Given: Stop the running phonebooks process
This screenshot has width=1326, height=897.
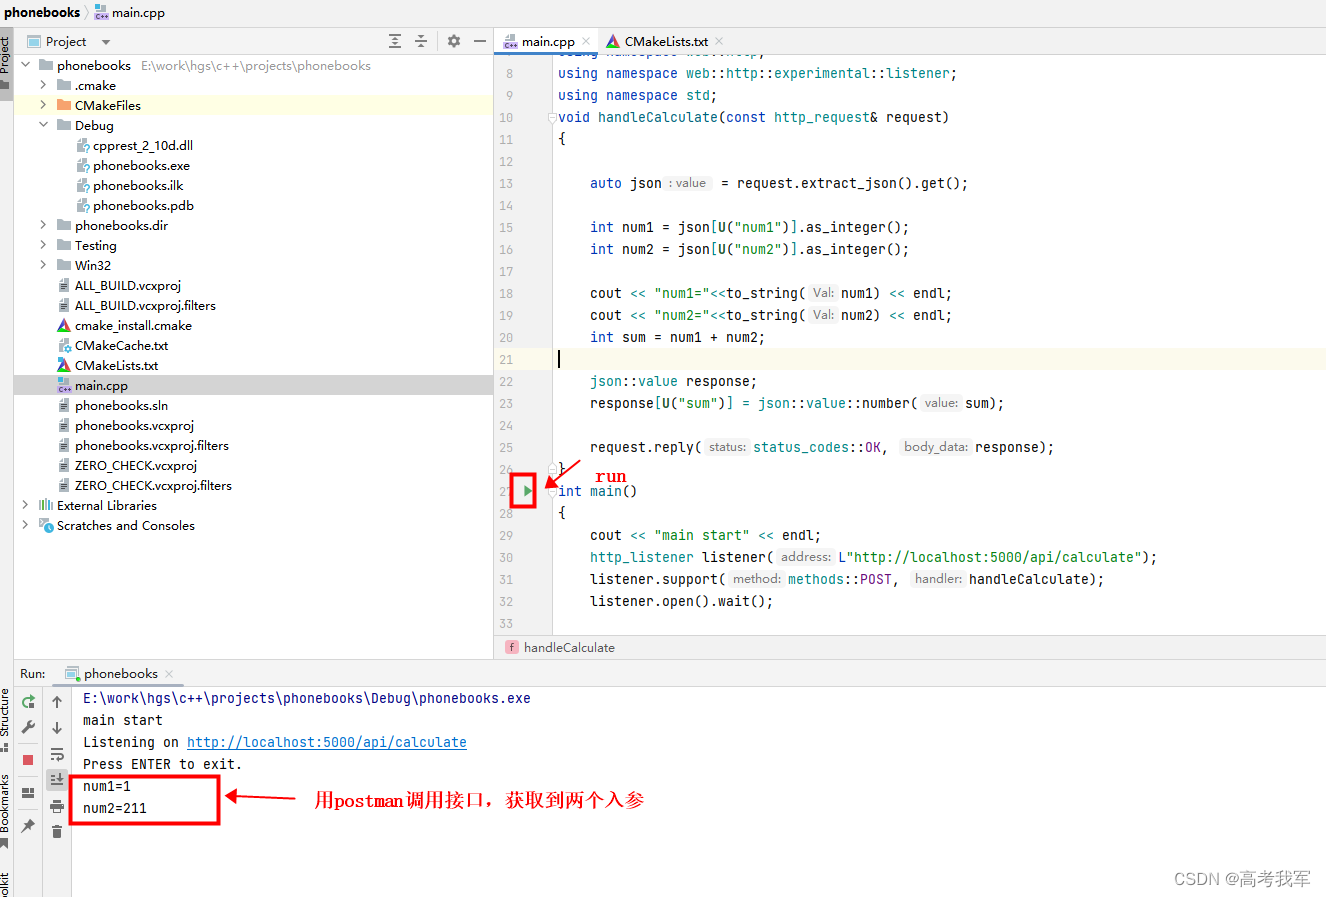Looking at the screenshot, I should (28, 758).
